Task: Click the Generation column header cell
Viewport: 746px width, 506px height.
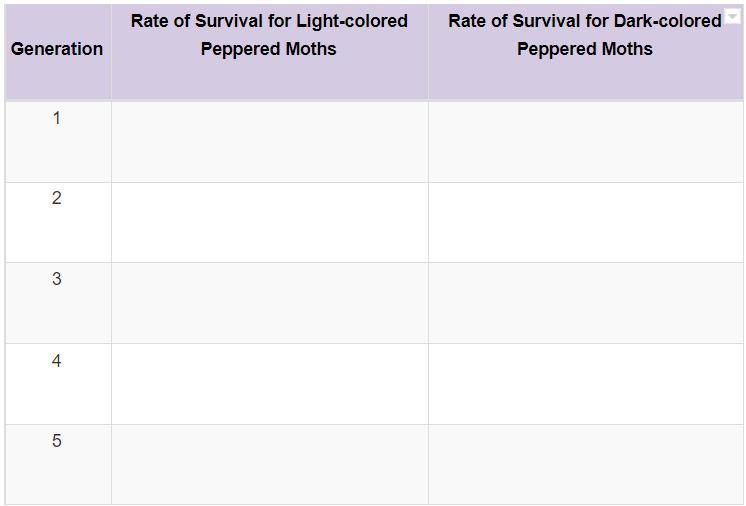Action: point(57,49)
